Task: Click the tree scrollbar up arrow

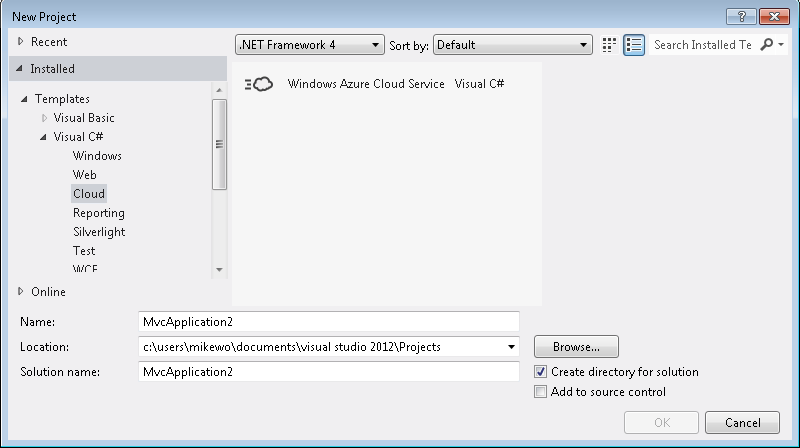Action: click(x=219, y=90)
